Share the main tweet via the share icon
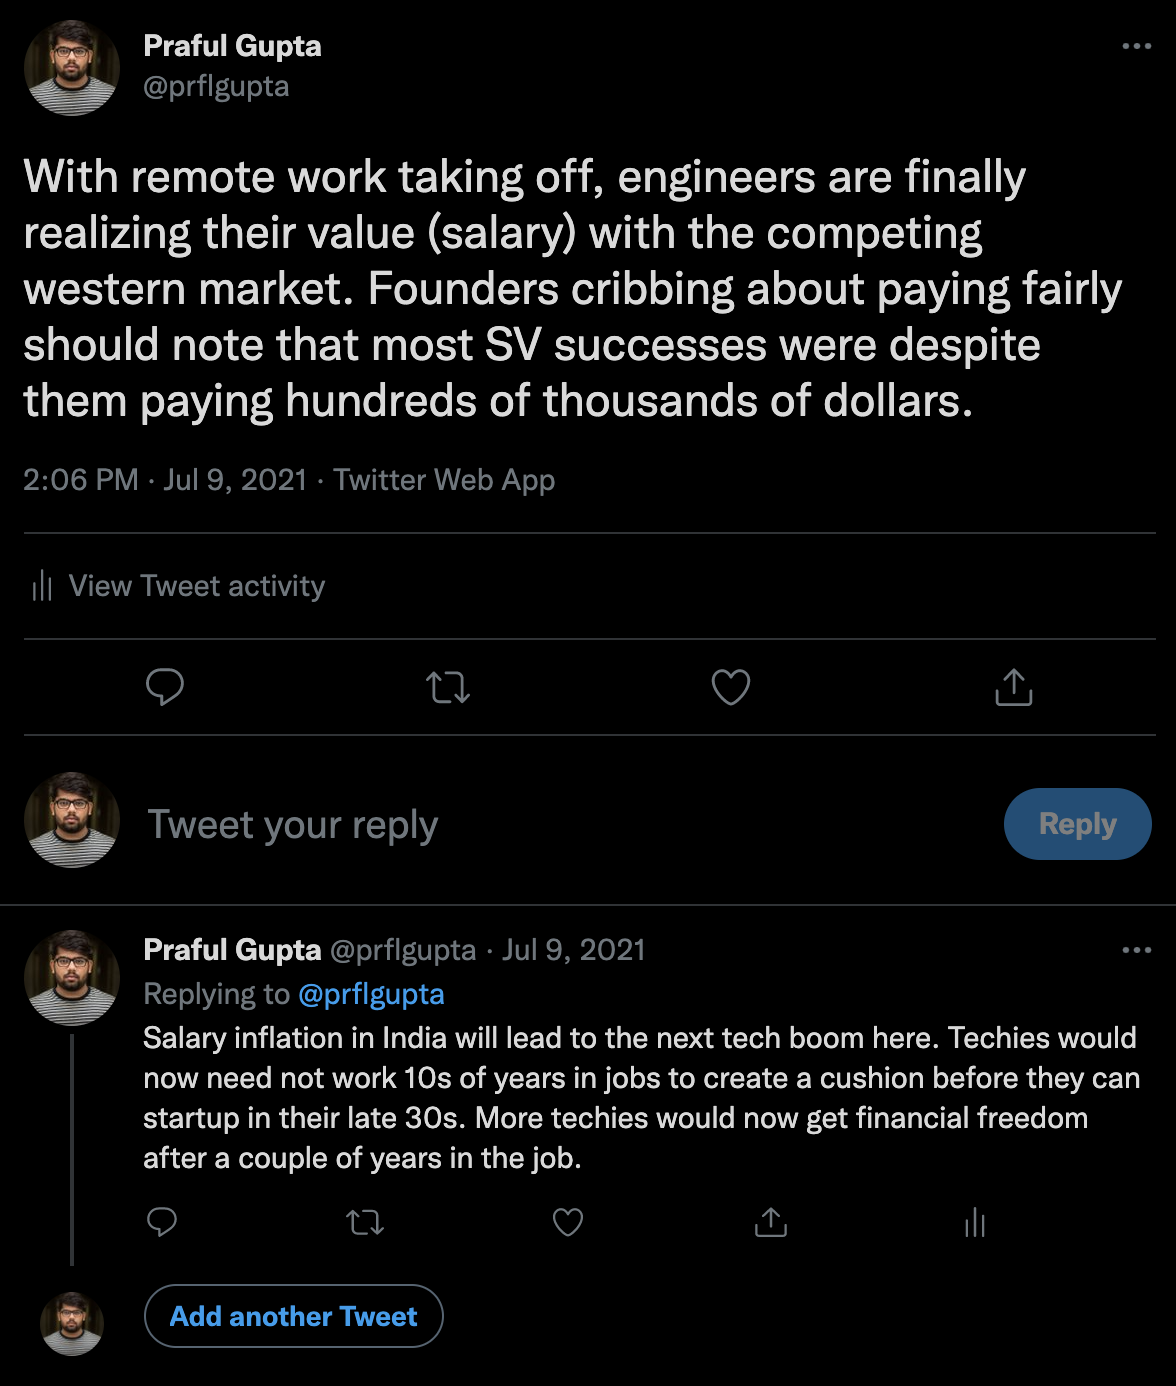The image size is (1176, 1386). point(1013,687)
